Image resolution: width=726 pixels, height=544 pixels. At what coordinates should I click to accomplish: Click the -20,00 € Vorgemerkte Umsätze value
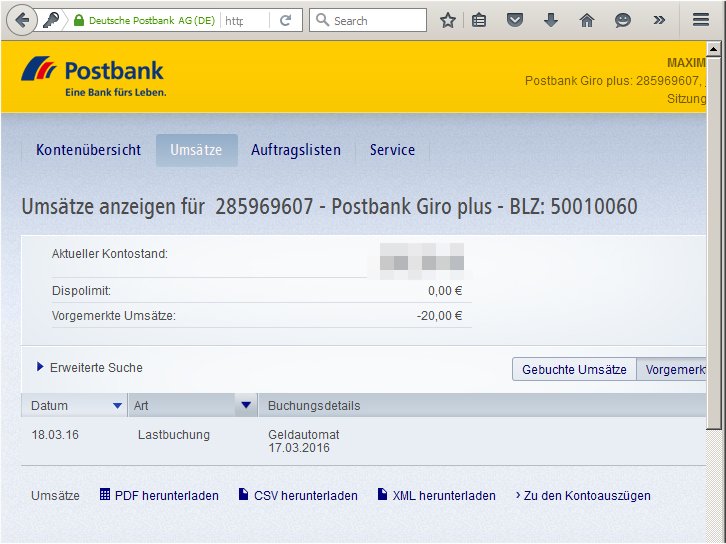(x=439, y=316)
